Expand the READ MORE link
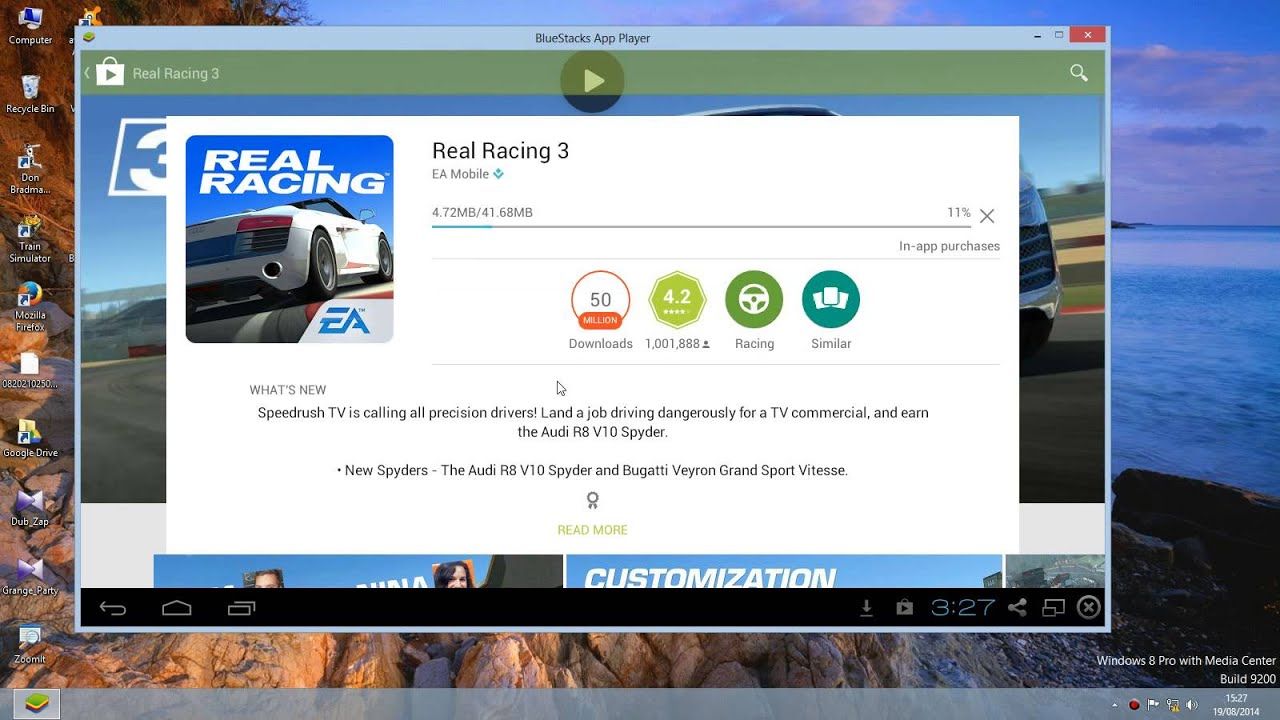The image size is (1280, 720). coord(593,530)
